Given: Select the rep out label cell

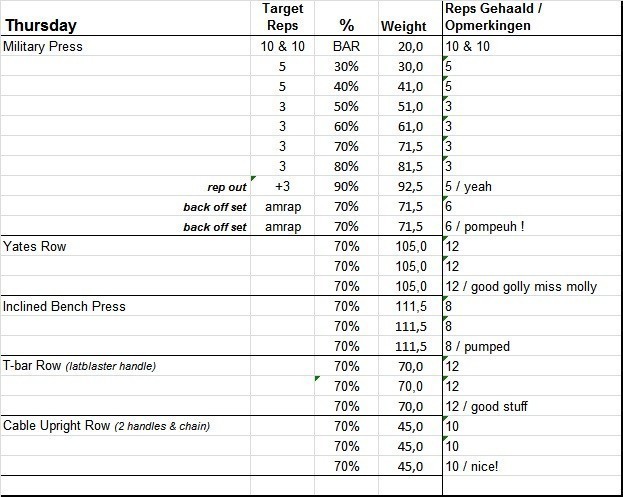Looking at the screenshot, I should [x=223, y=187].
